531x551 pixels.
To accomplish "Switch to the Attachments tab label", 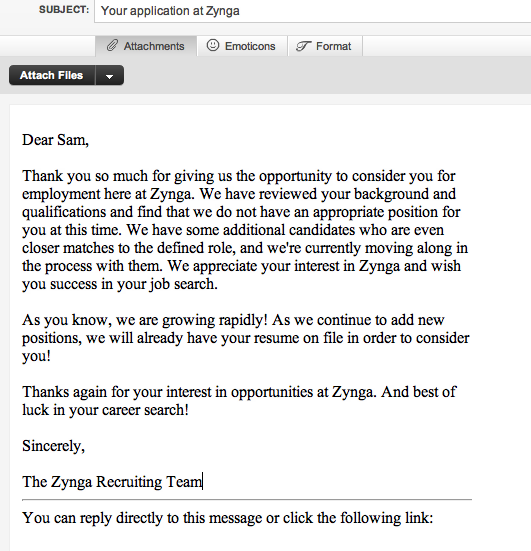I will (154, 46).
